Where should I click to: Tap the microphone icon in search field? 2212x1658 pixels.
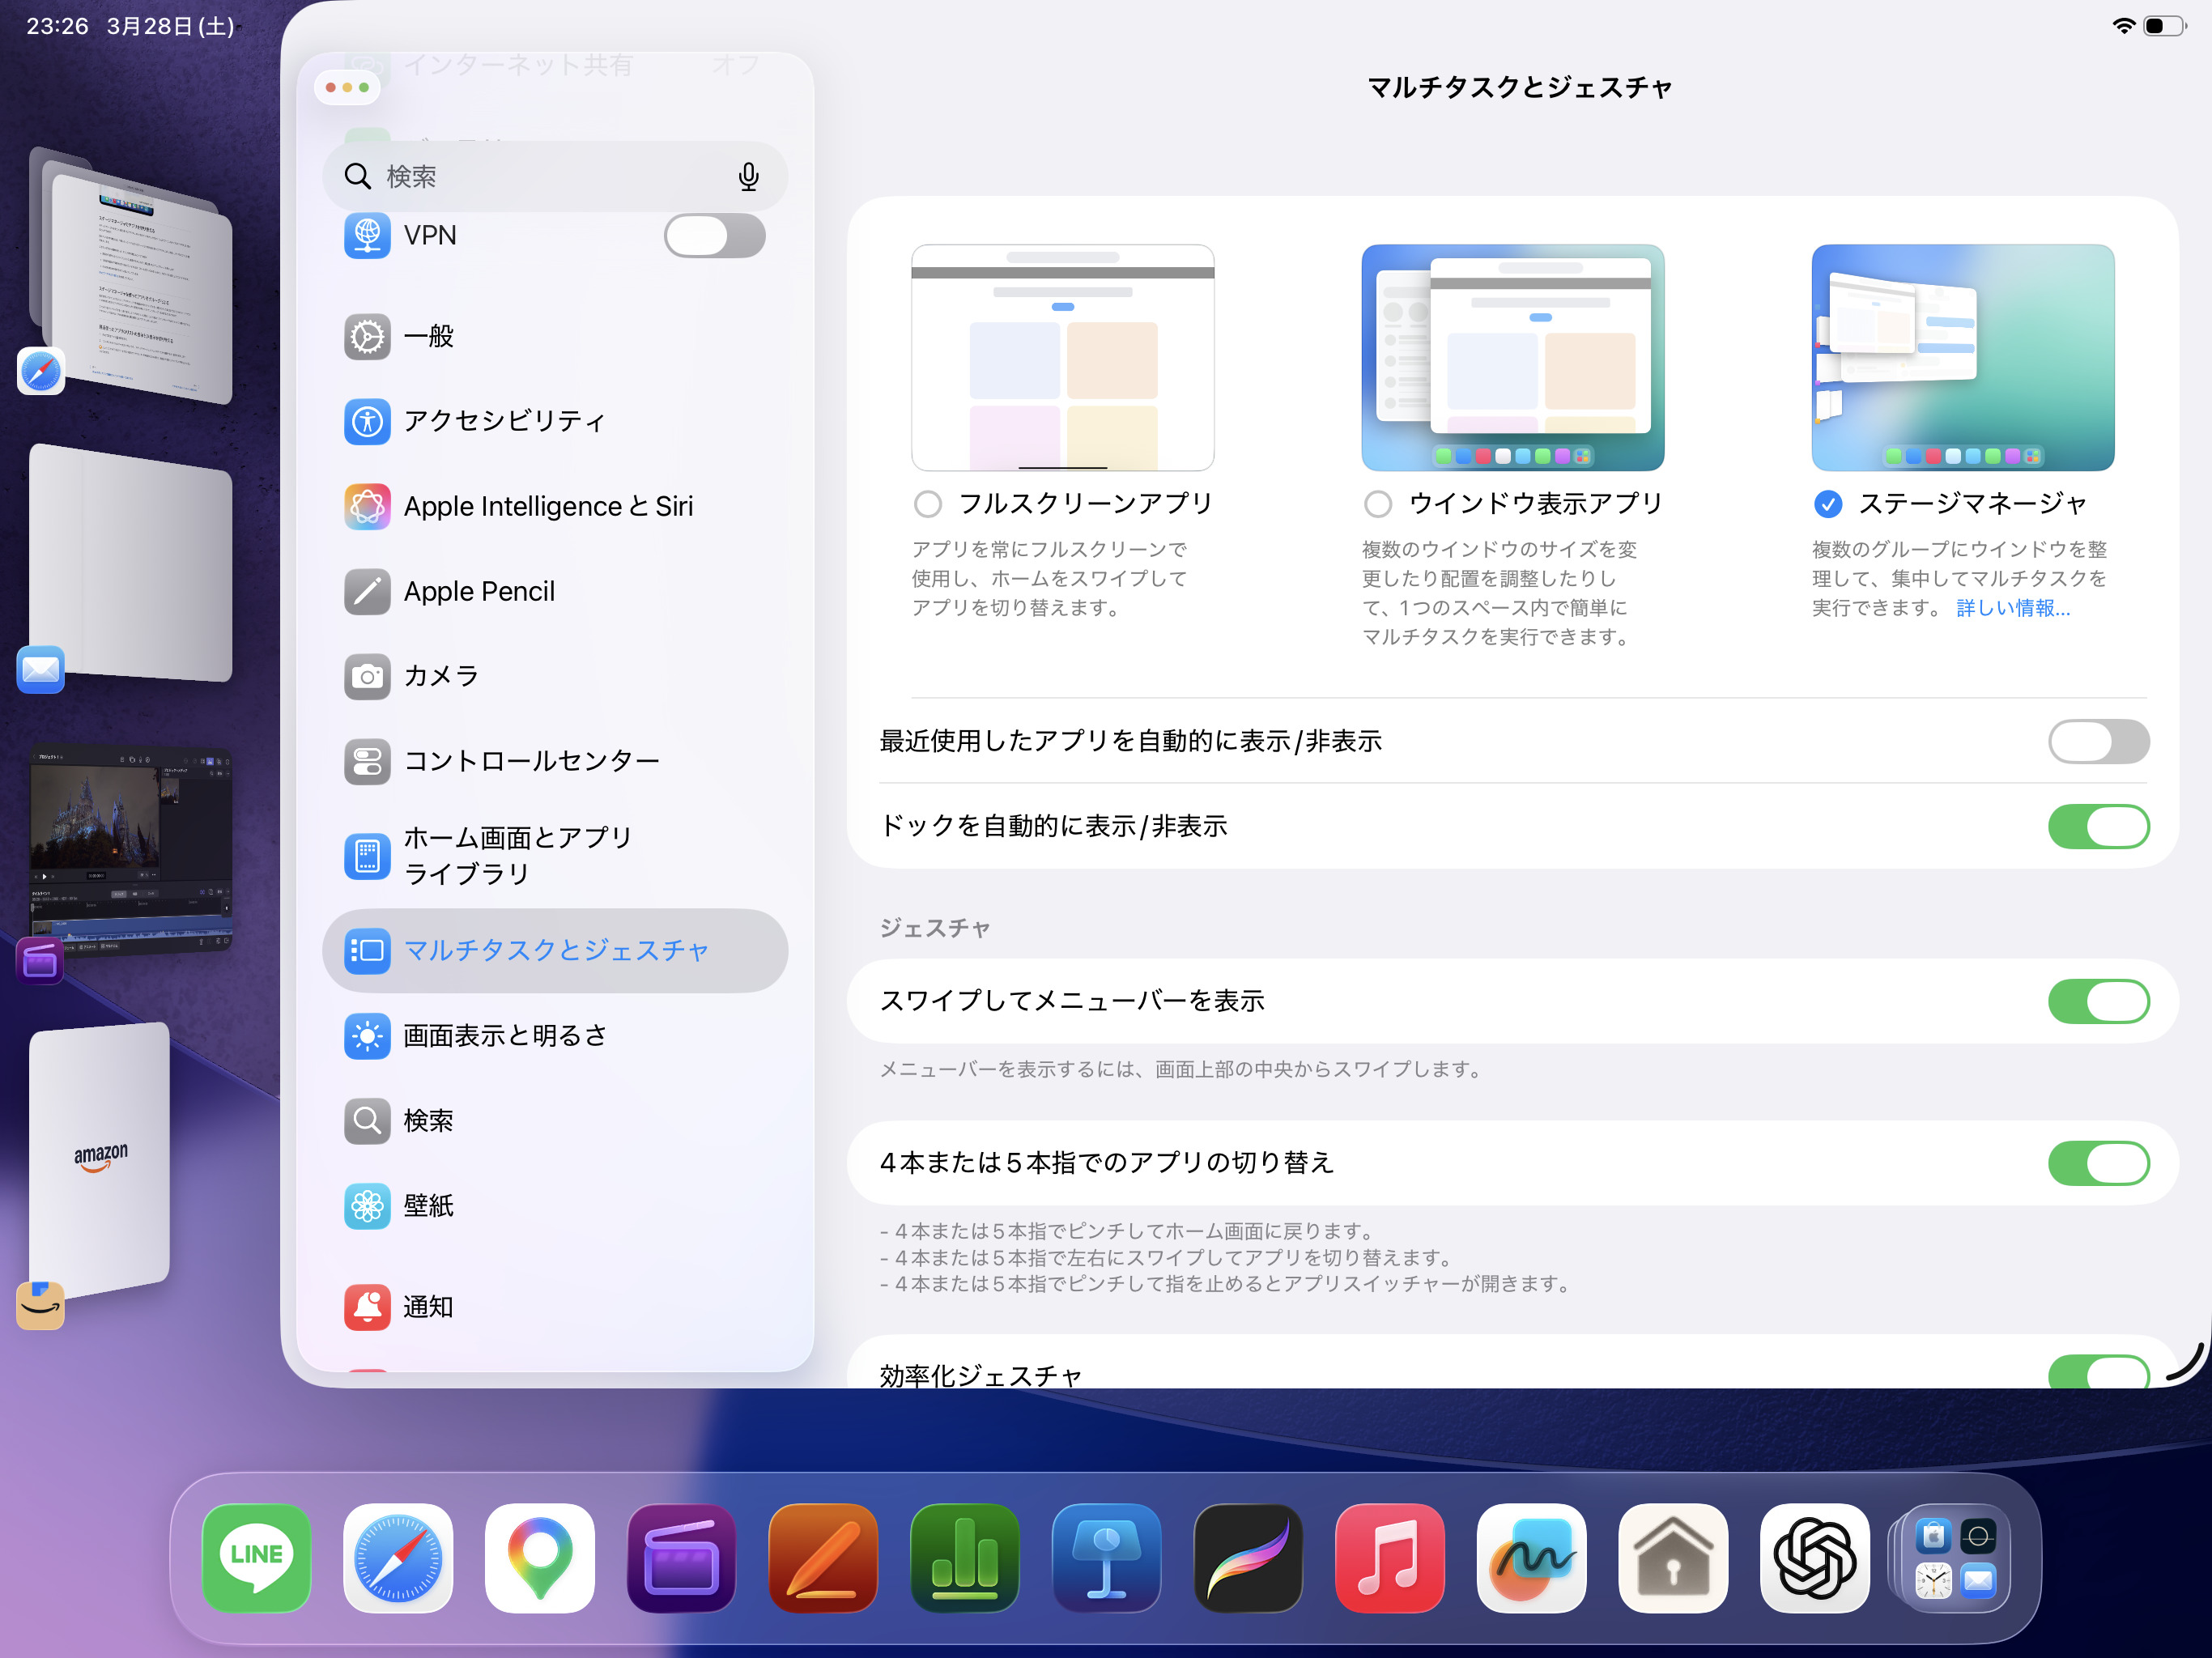pos(748,177)
